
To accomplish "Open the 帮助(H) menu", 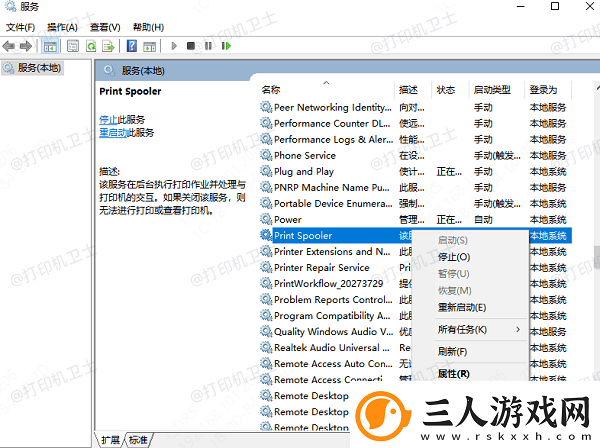I will (148, 27).
